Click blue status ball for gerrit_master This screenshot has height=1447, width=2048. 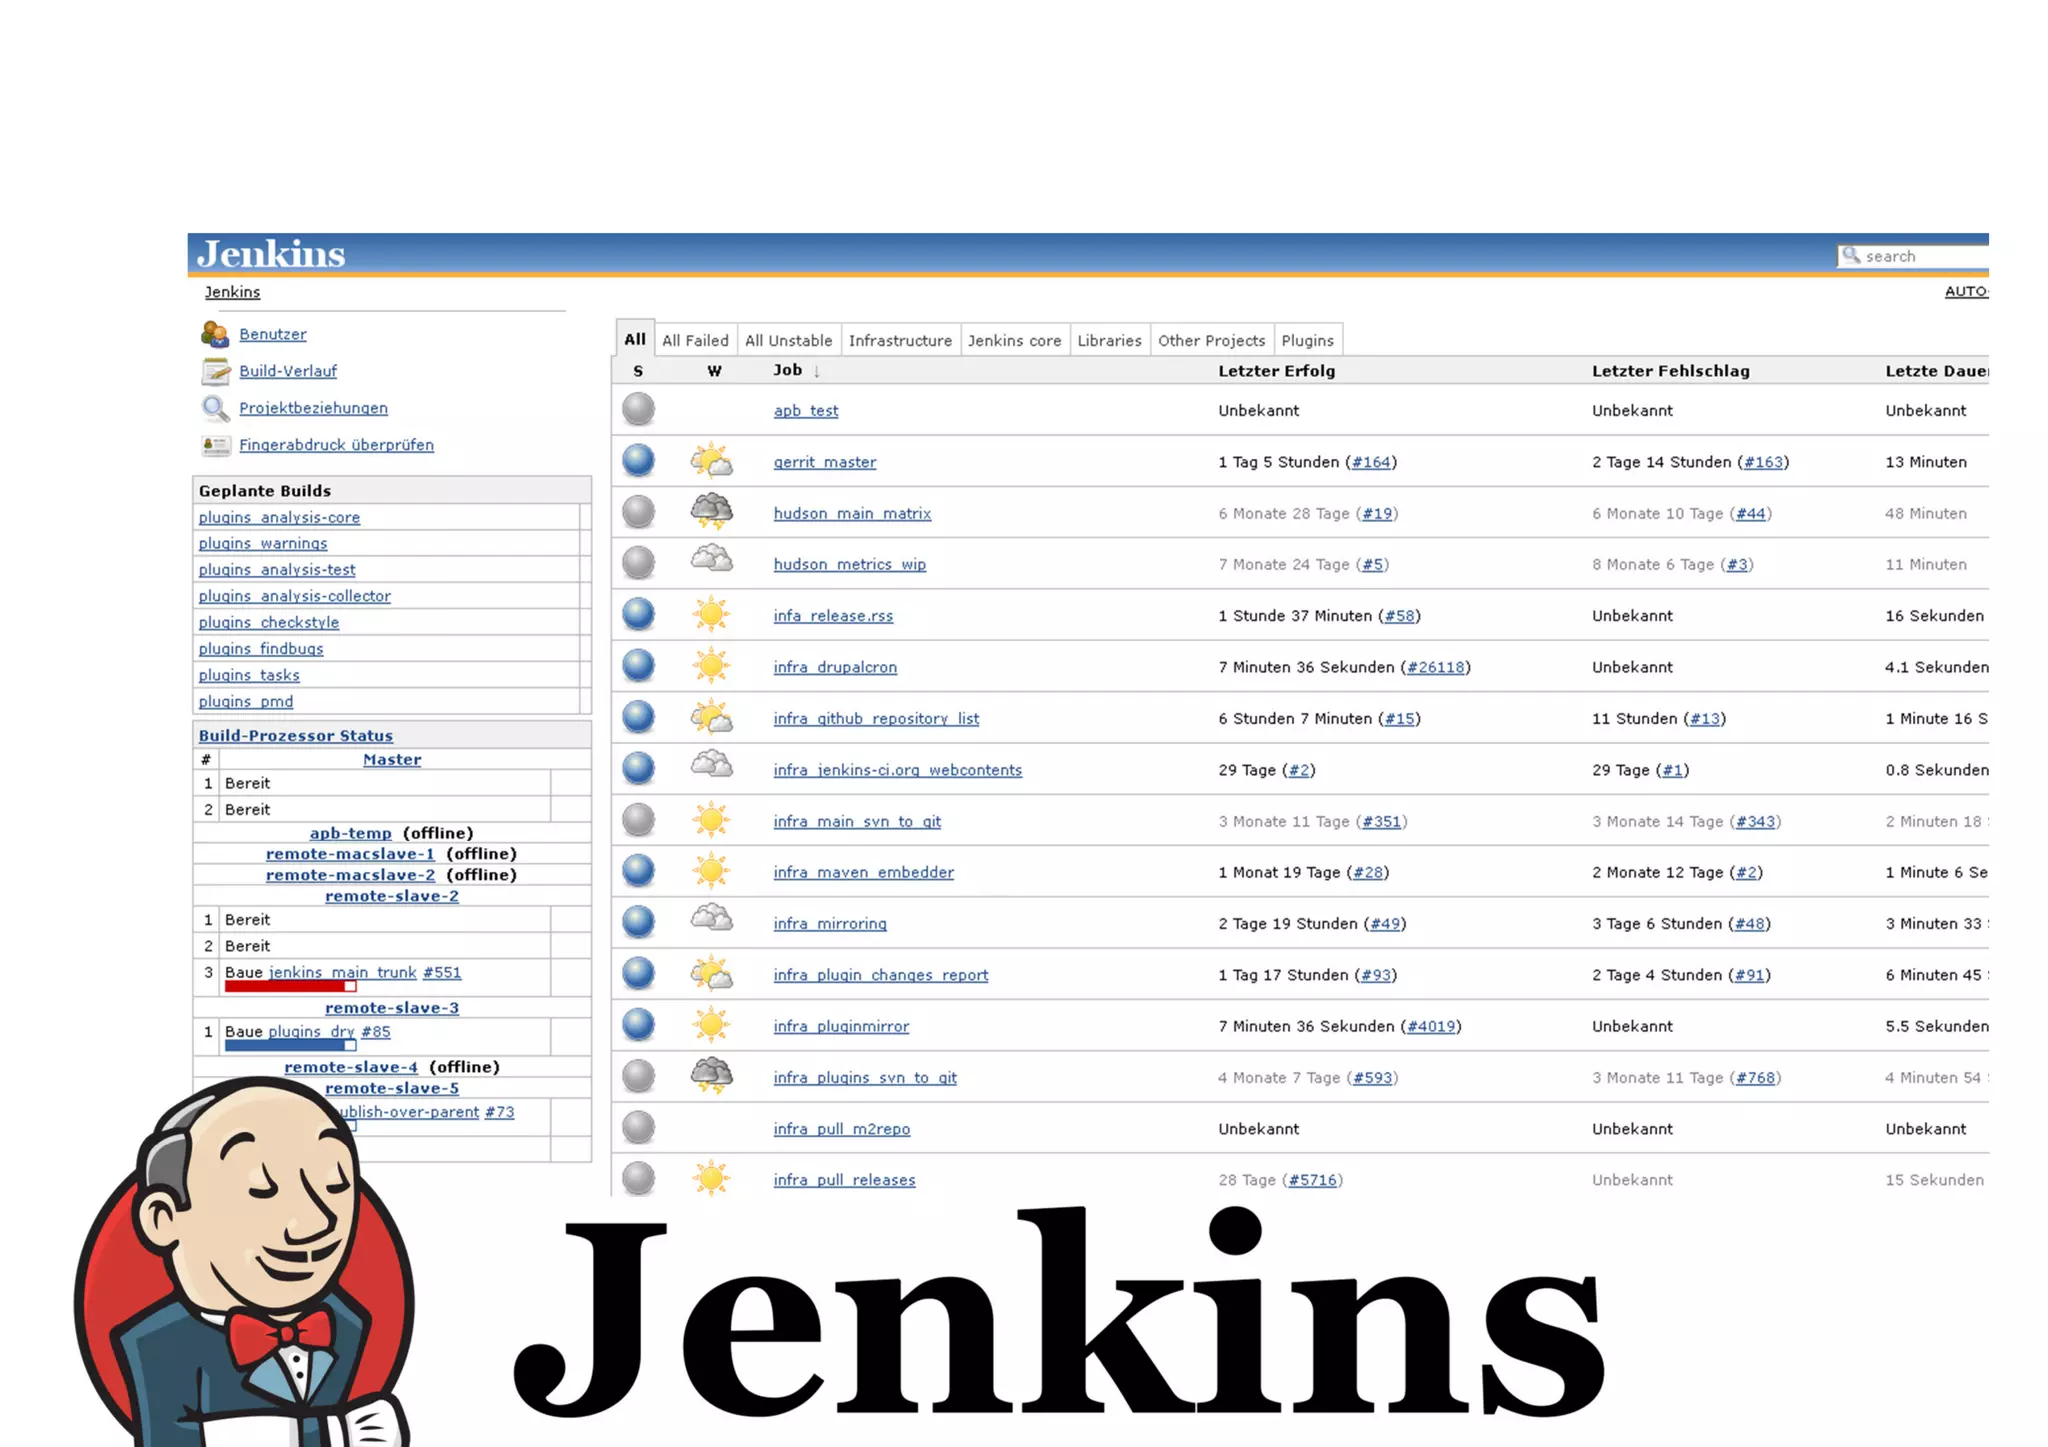coord(638,461)
